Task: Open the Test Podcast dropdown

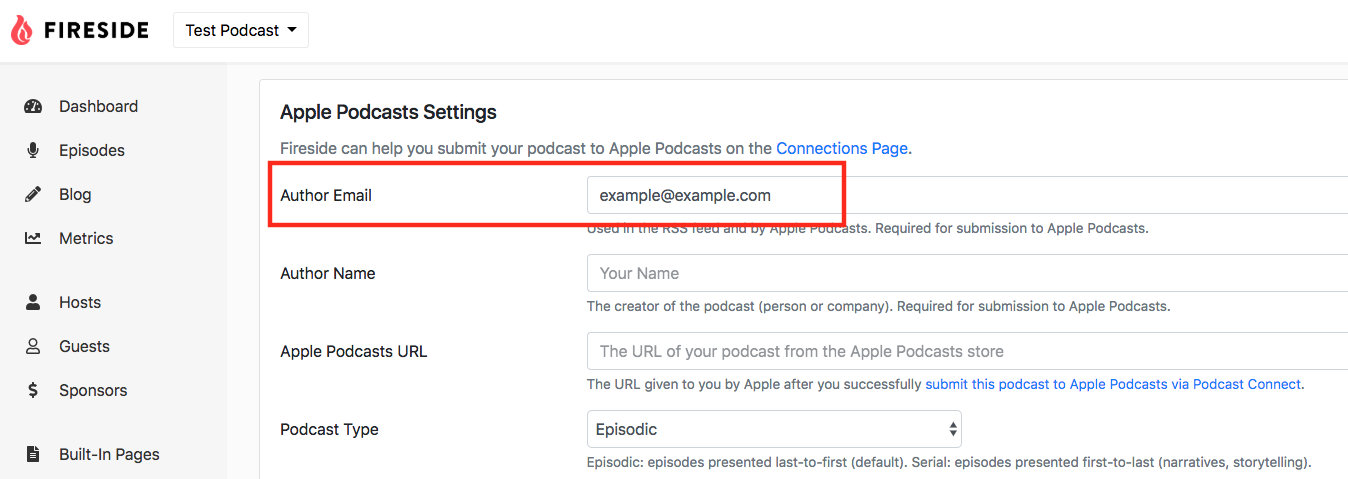Action: click(241, 30)
